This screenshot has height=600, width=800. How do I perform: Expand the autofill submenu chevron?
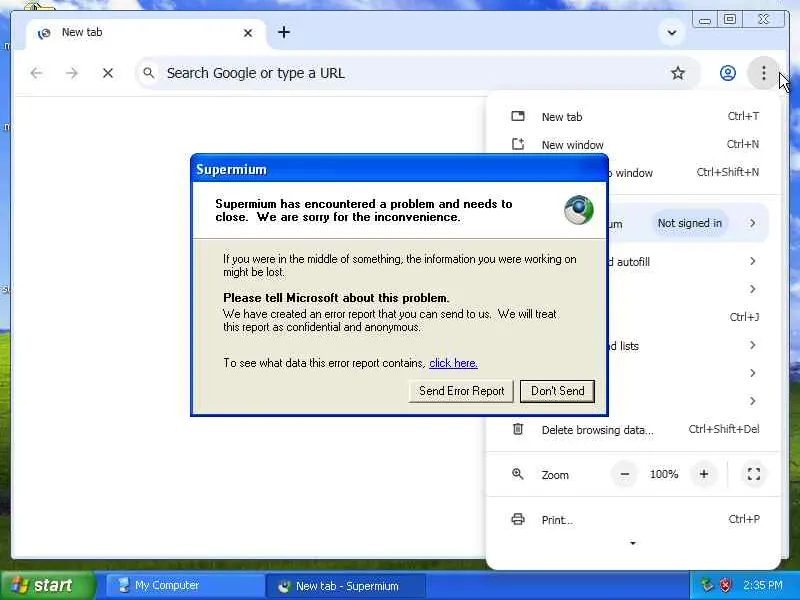[753, 261]
